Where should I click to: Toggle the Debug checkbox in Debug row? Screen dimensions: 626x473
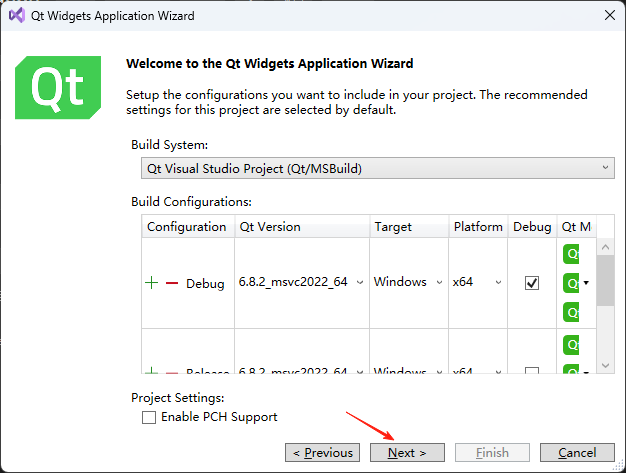532,283
